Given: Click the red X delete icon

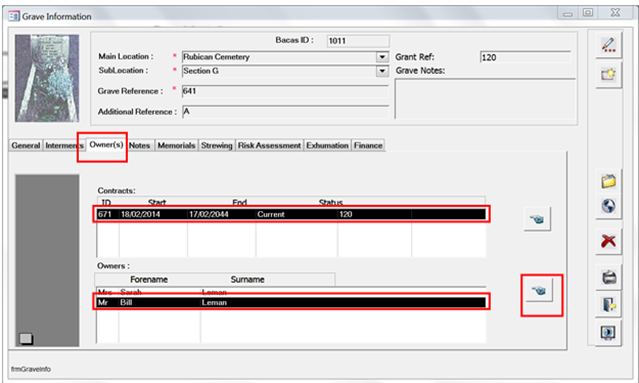Looking at the screenshot, I should click(608, 241).
